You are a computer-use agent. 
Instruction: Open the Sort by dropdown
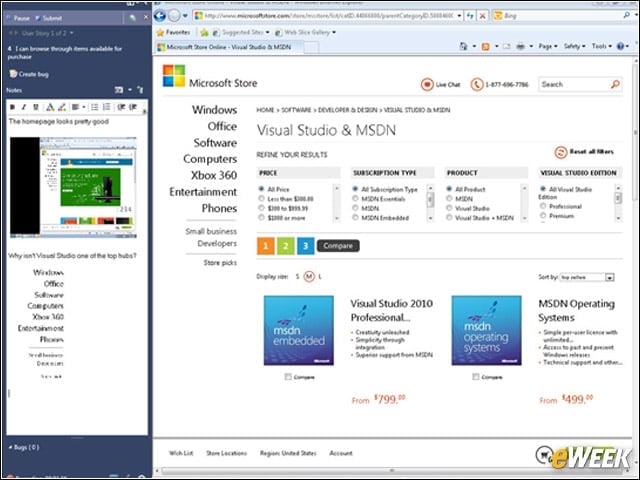587,277
